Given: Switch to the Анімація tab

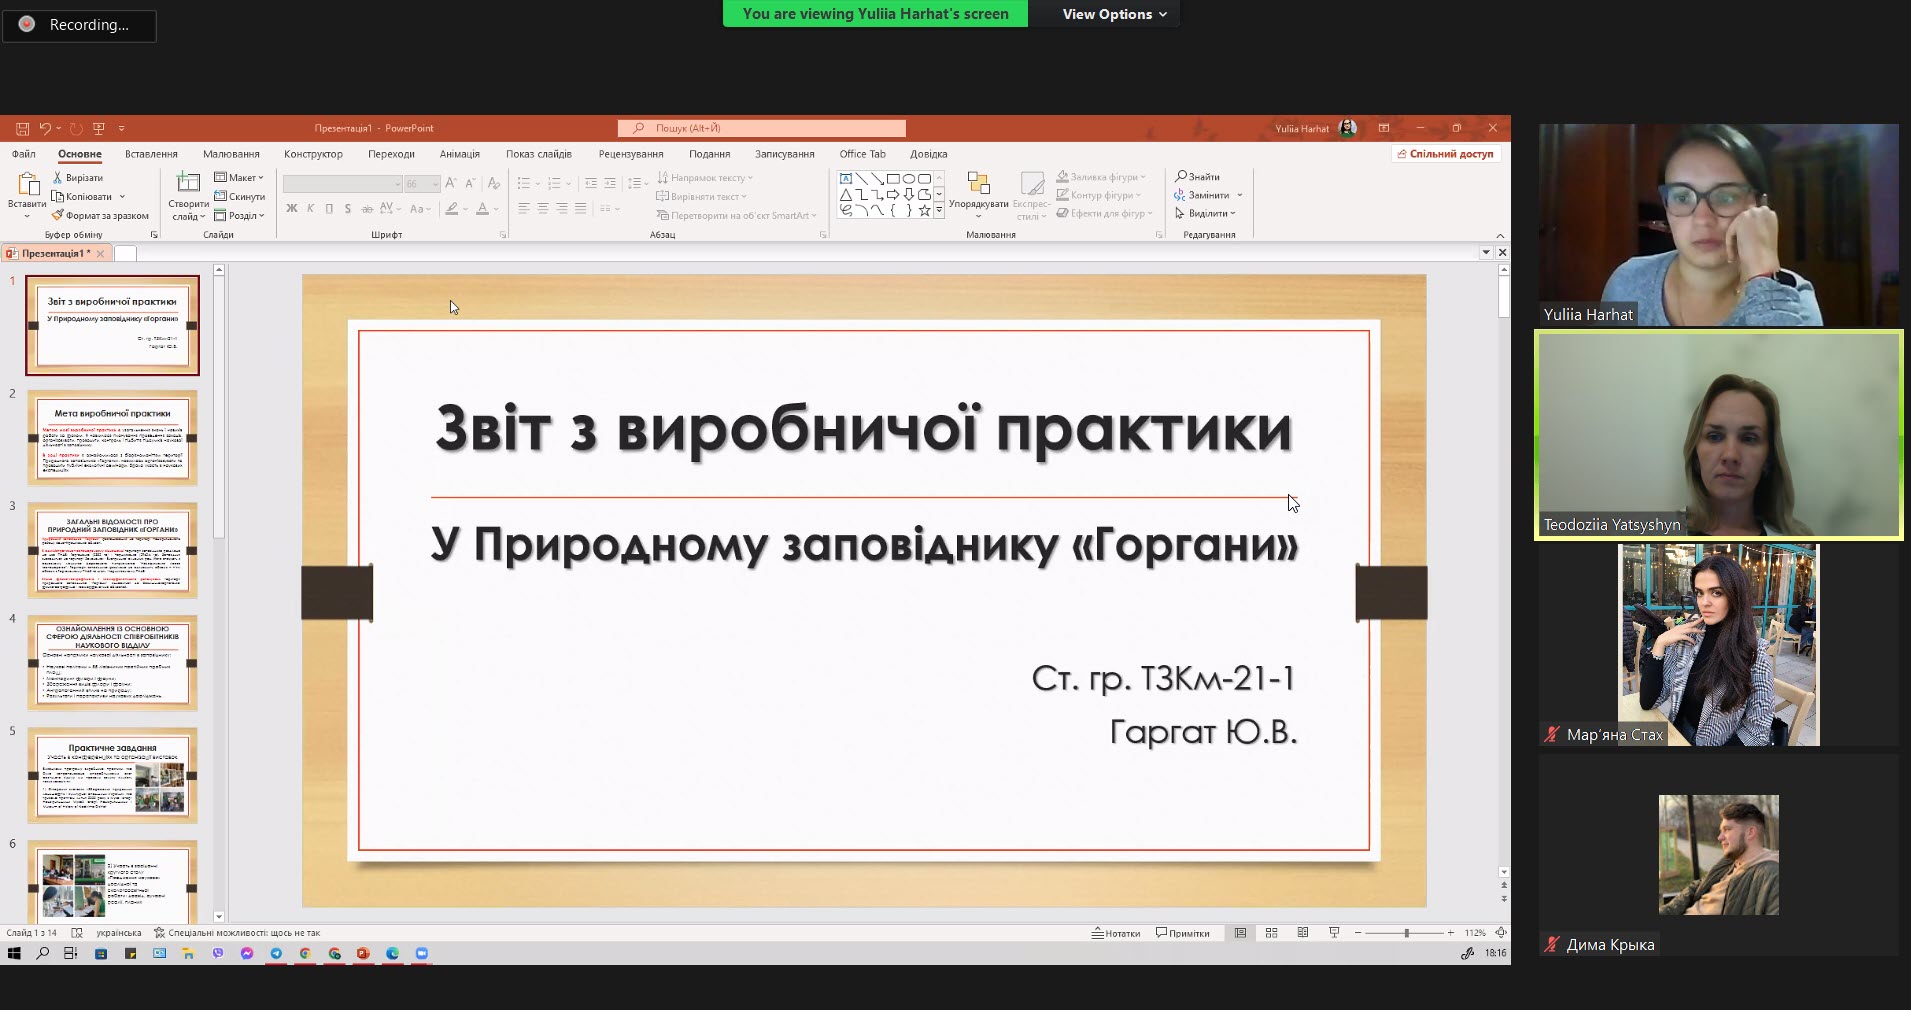Looking at the screenshot, I should pos(459,154).
